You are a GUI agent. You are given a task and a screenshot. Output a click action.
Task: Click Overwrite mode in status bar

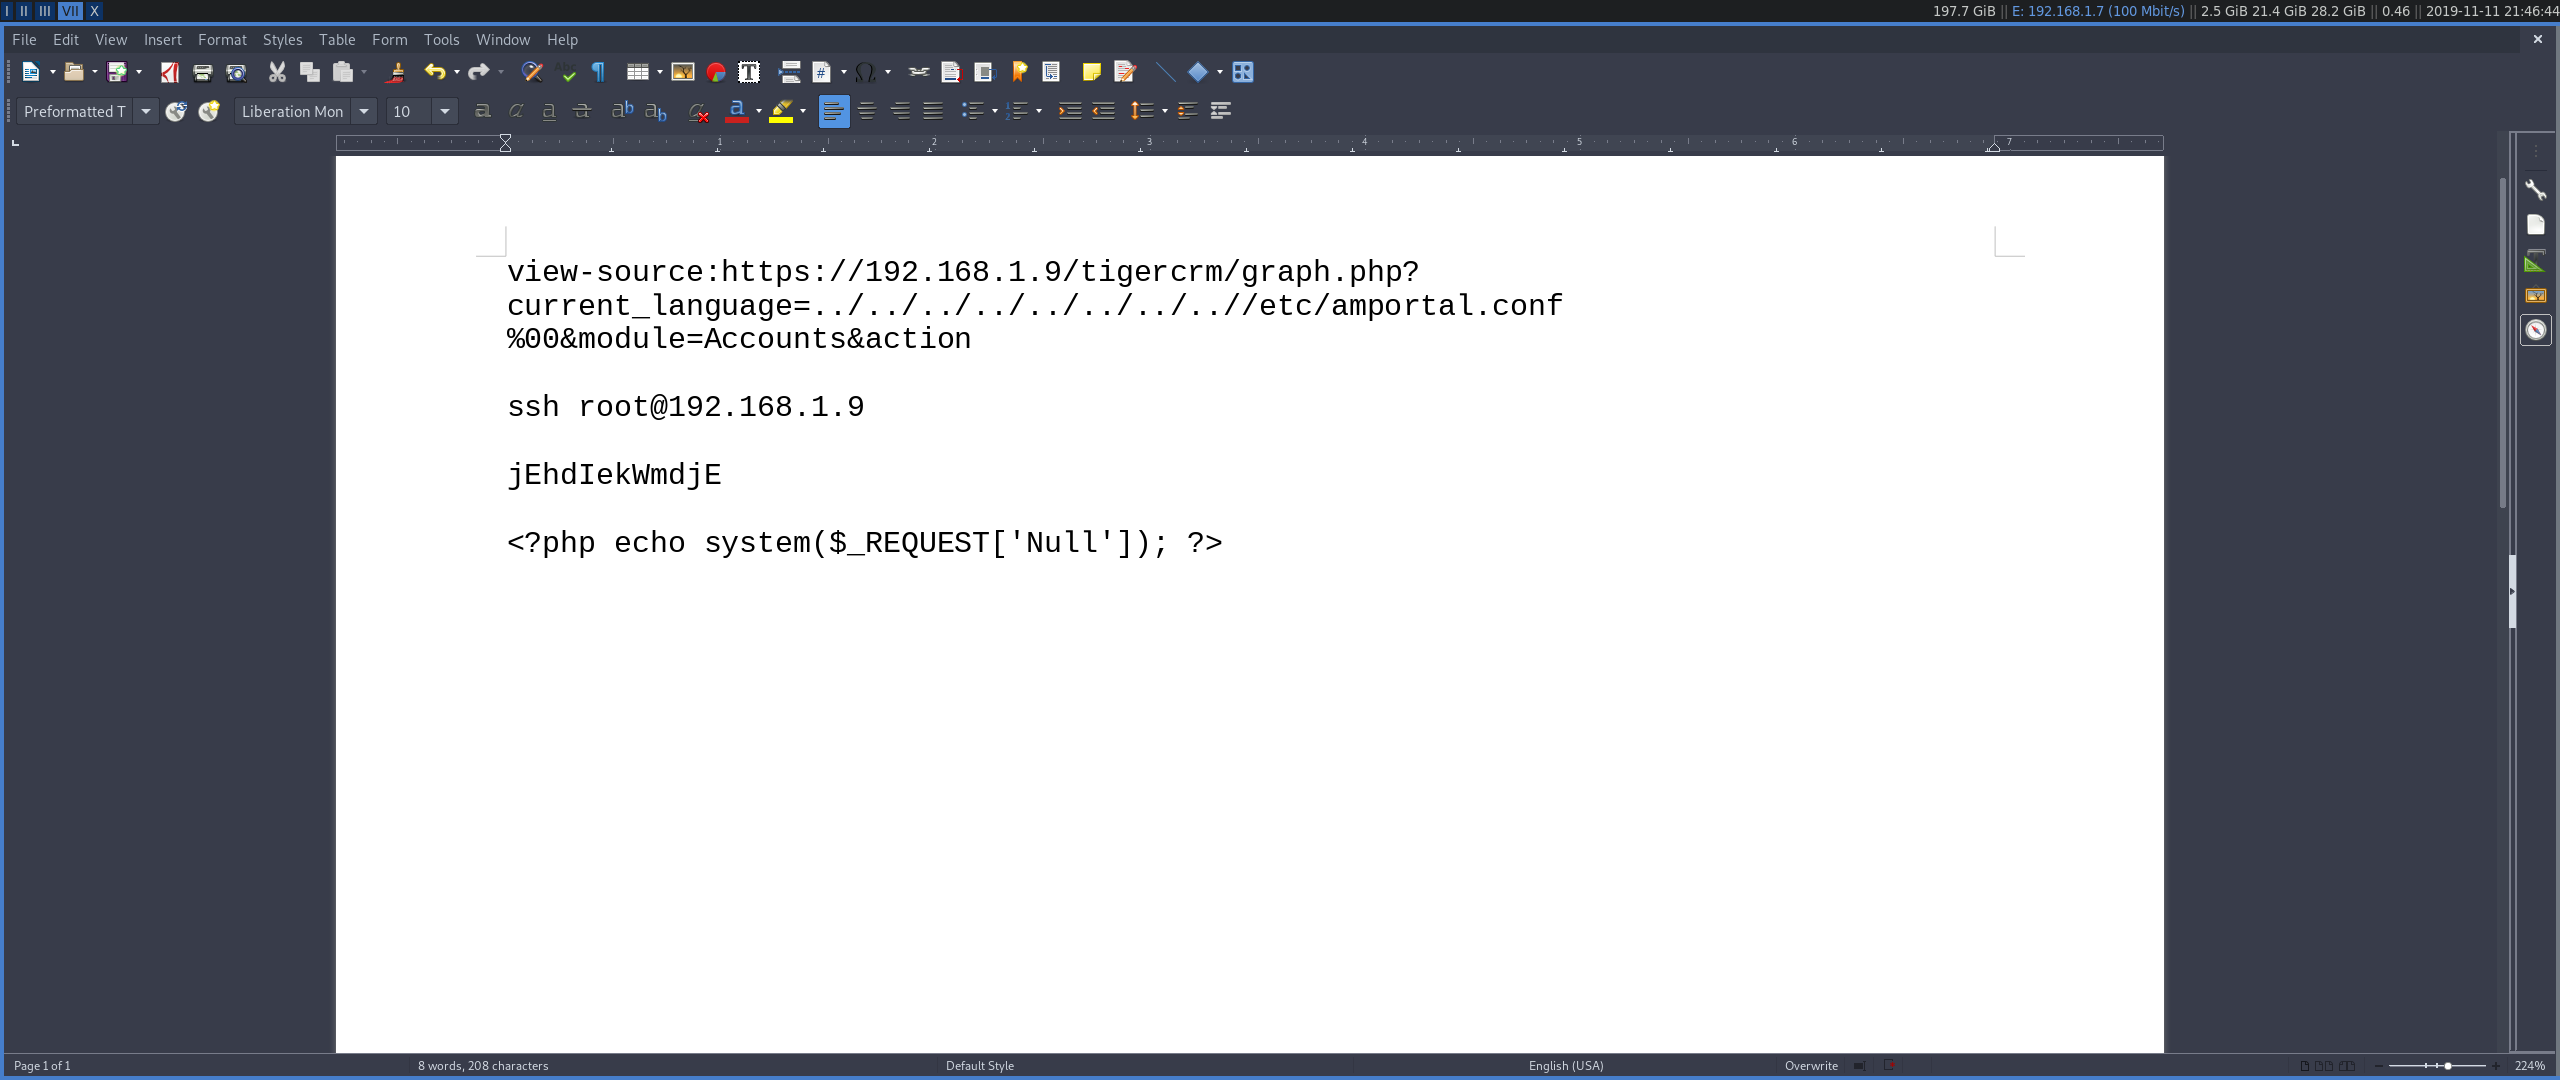click(x=1811, y=1066)
